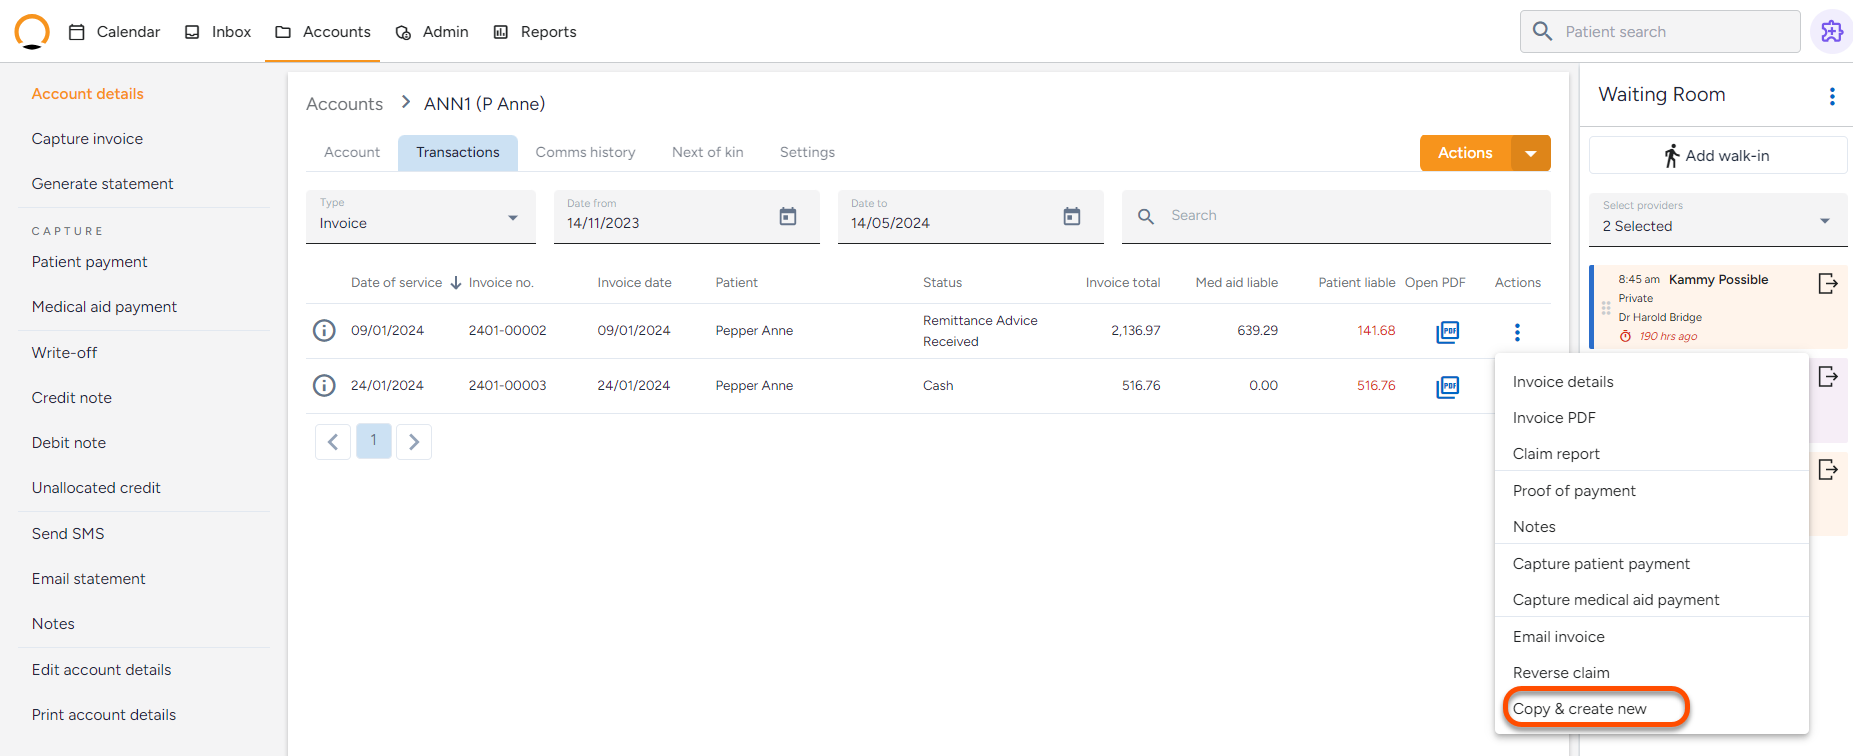Click page 1 pagination button
The height and width of the screenshot is (756, 1853).
pos(374,441)
